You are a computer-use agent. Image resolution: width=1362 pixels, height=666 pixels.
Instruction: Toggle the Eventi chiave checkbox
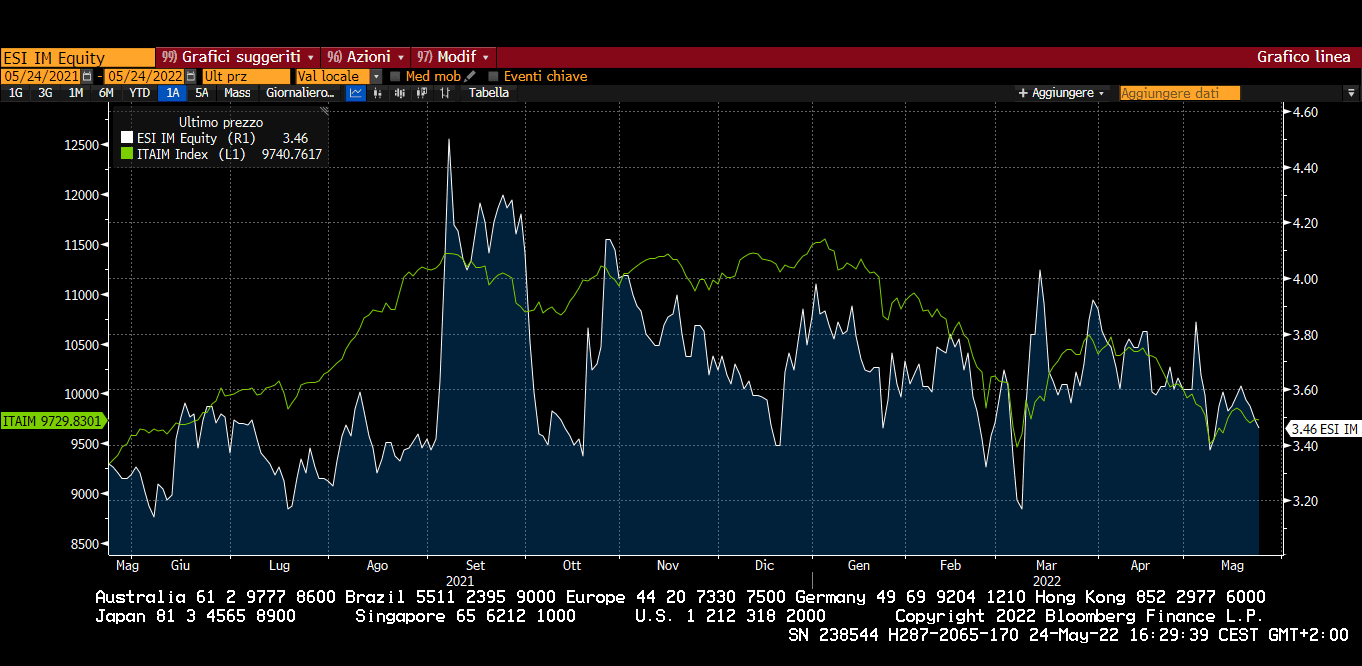[x=494, y=76]
